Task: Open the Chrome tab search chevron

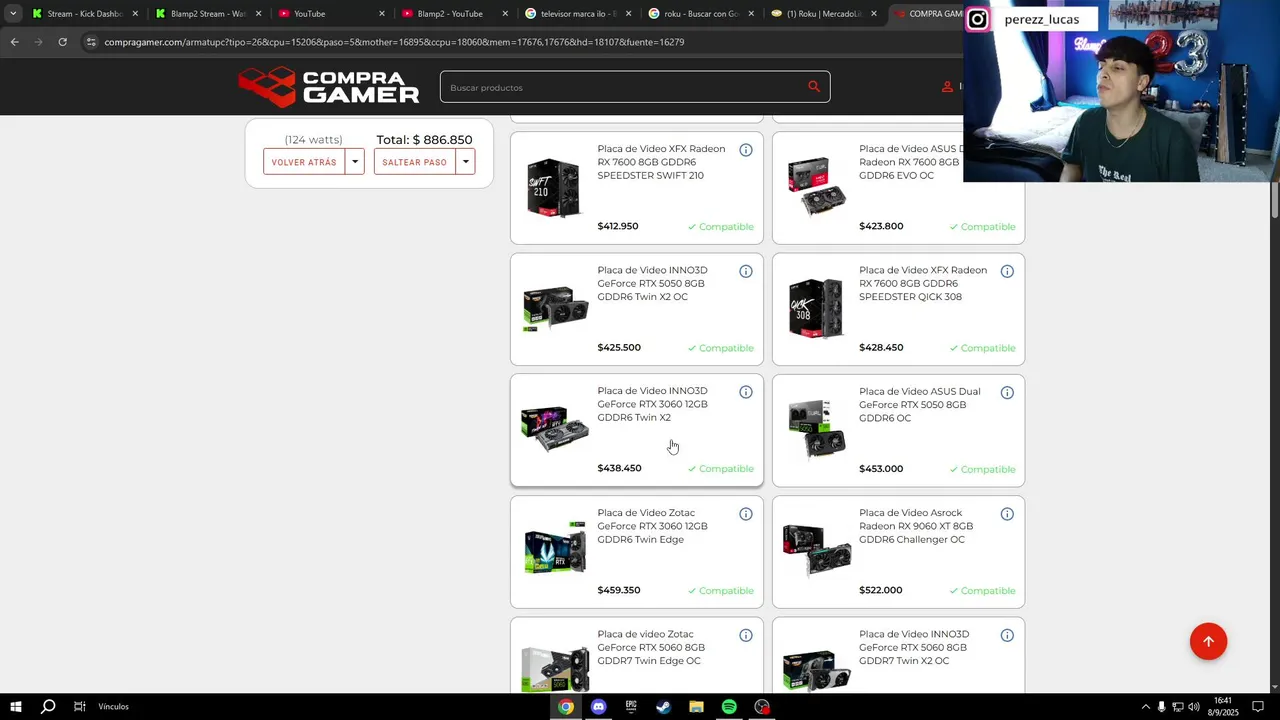Action: (x=12, y=14)
